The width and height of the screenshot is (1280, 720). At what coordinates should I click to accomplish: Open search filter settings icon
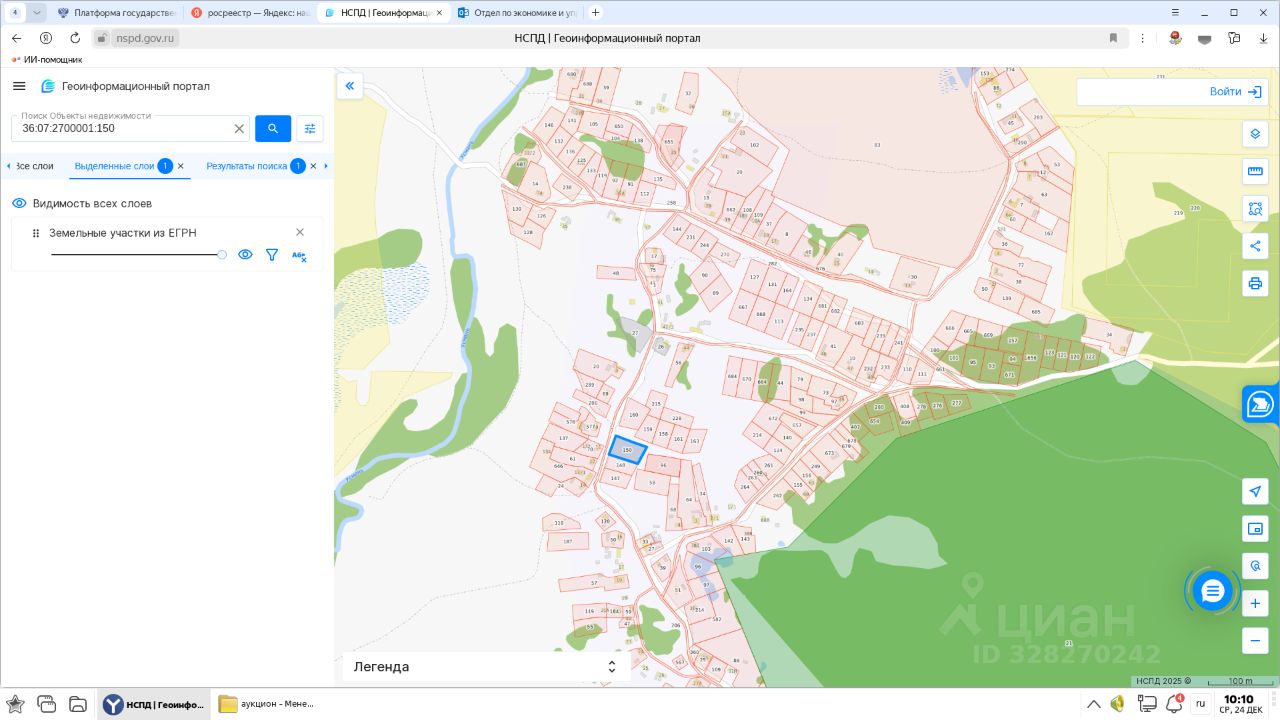coord(310,128)
